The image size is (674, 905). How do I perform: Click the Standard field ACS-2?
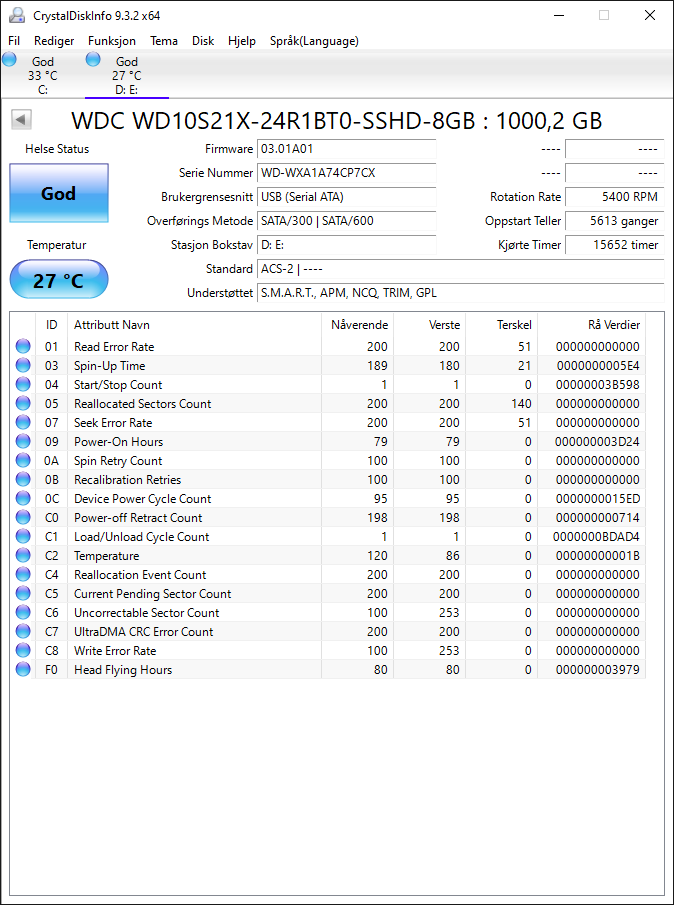460,269
